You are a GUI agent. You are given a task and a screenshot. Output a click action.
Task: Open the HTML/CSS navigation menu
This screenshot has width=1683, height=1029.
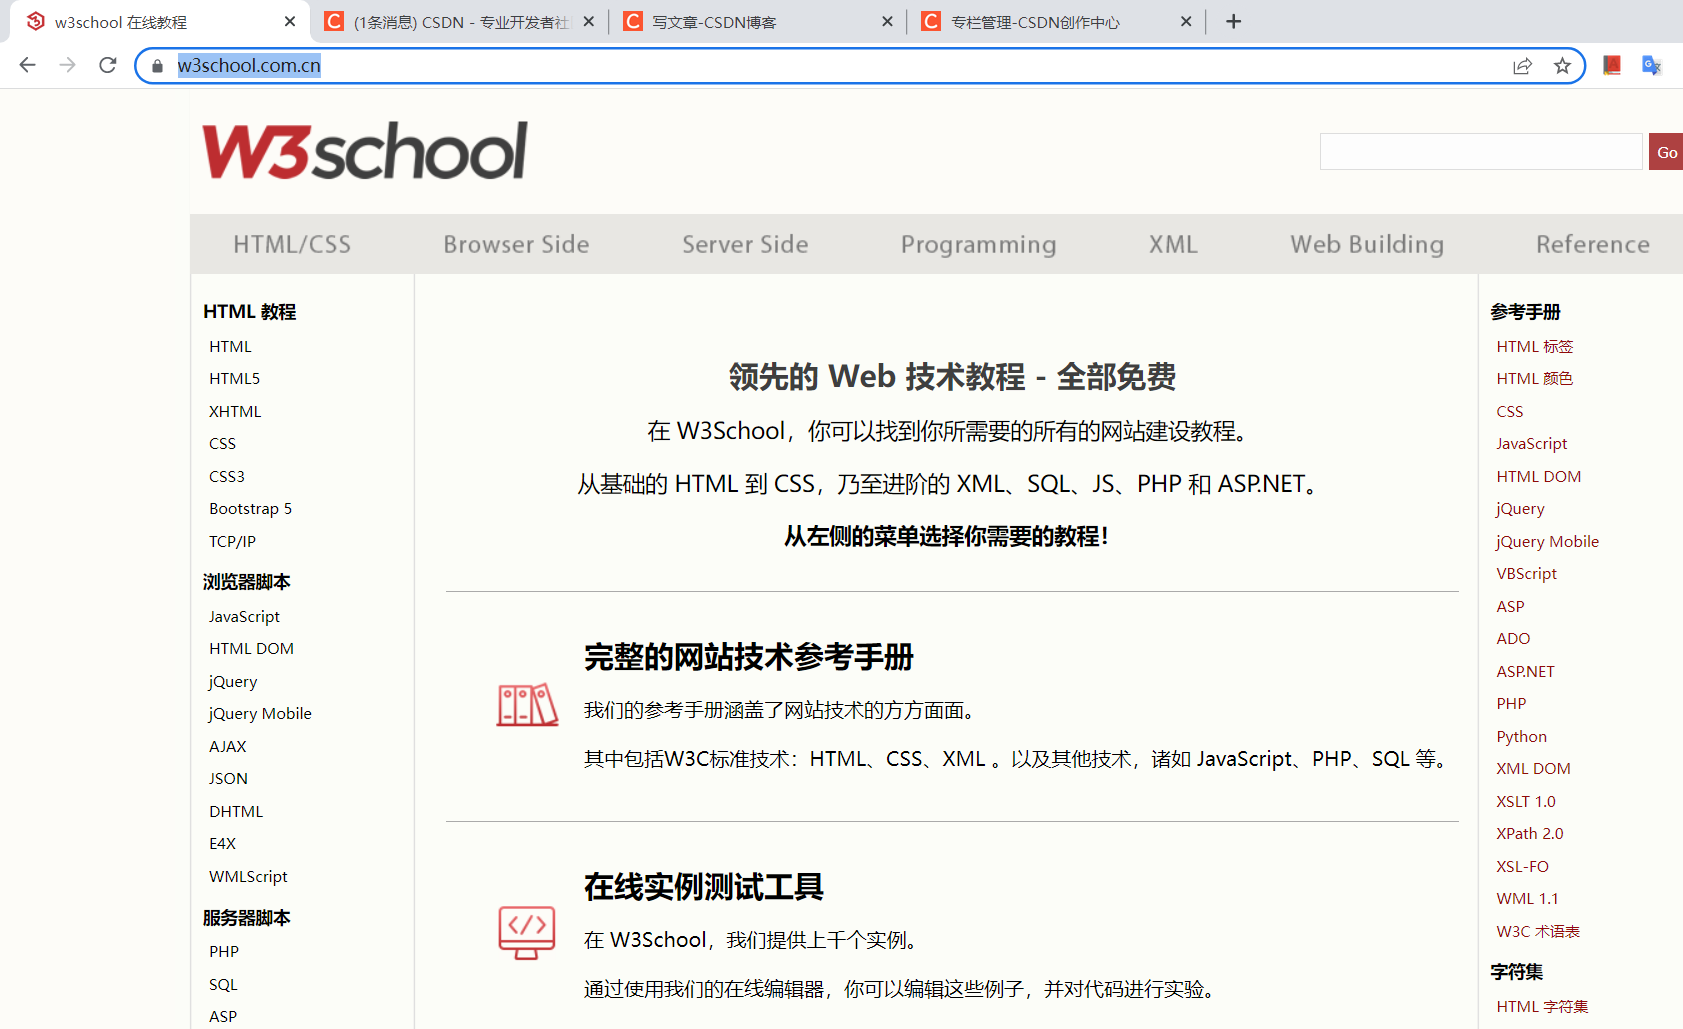(x=292, y=244)
